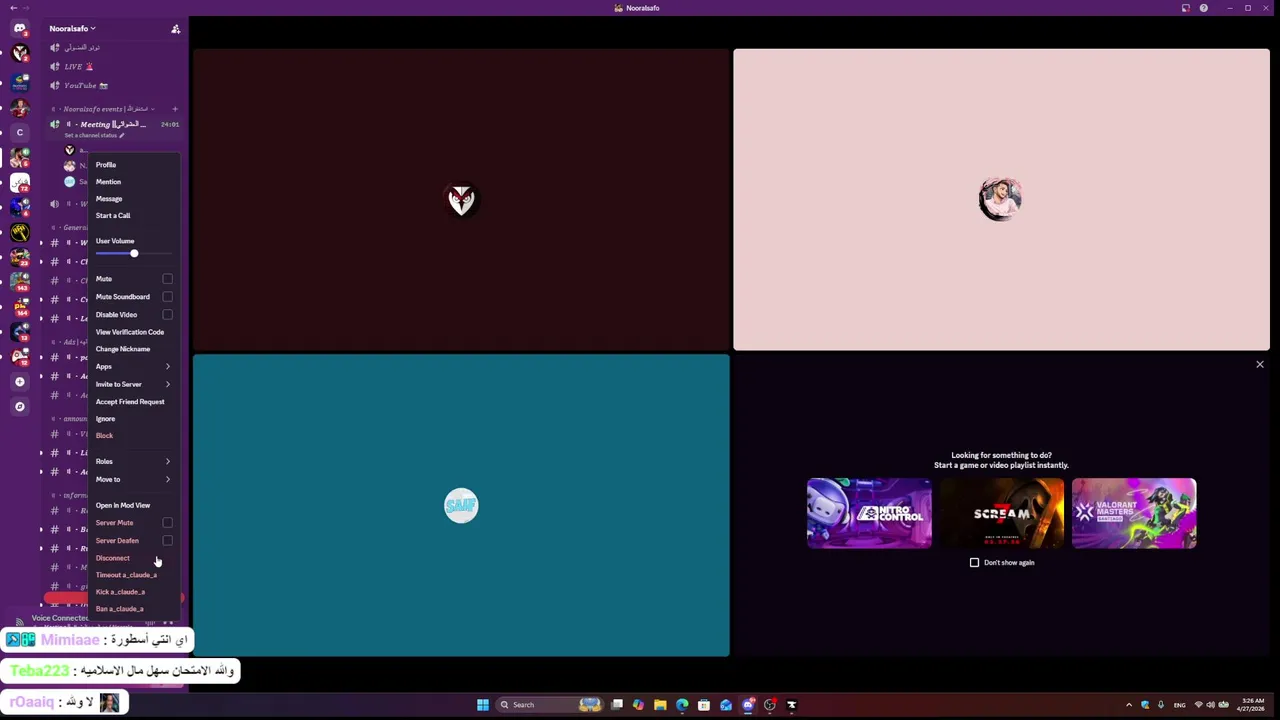Click the Meeting voice channel
1280x720 pixels.
click(113, 125)
